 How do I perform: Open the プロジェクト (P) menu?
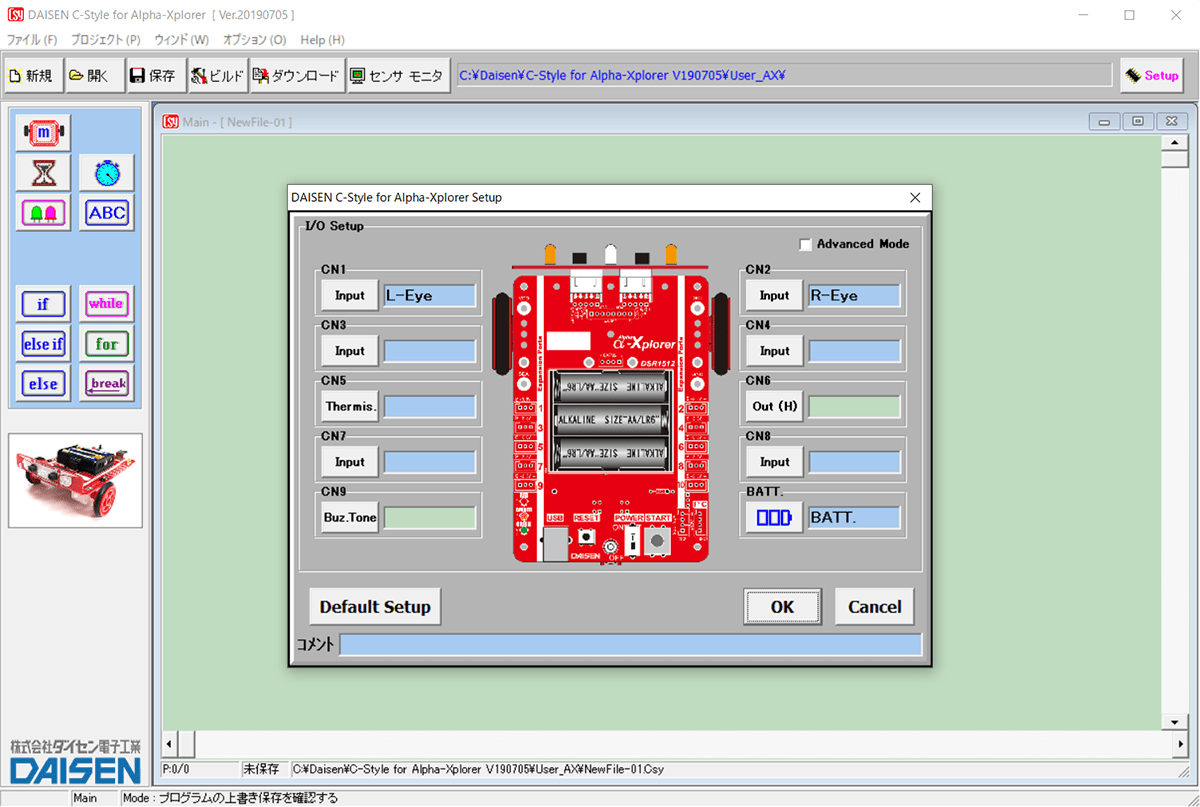(106, 40)
